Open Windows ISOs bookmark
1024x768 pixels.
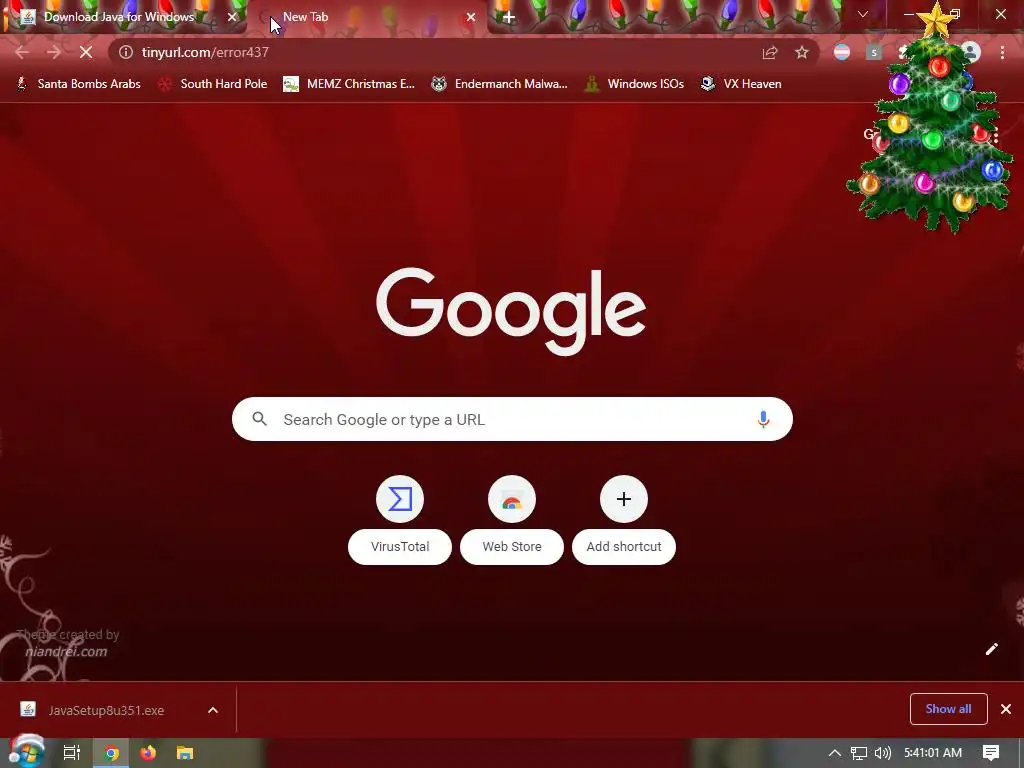634,84
